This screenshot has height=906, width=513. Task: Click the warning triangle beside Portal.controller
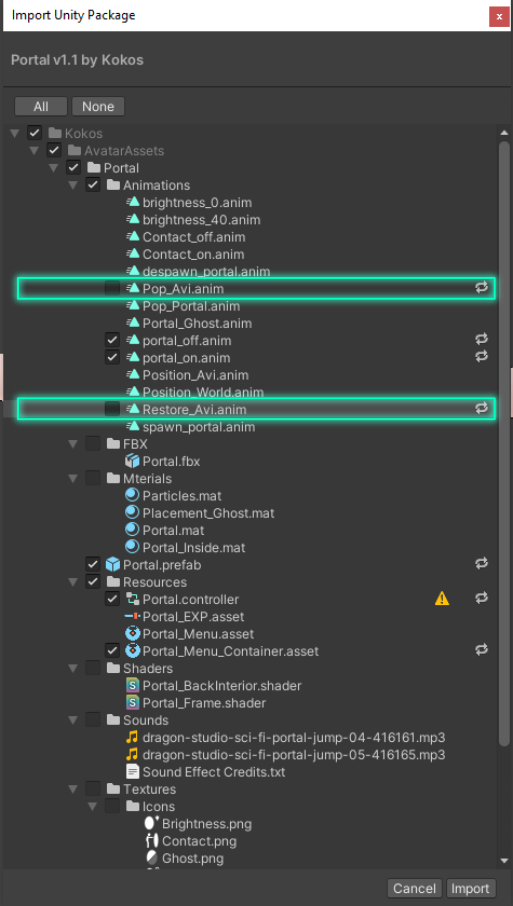click(442, 599)
